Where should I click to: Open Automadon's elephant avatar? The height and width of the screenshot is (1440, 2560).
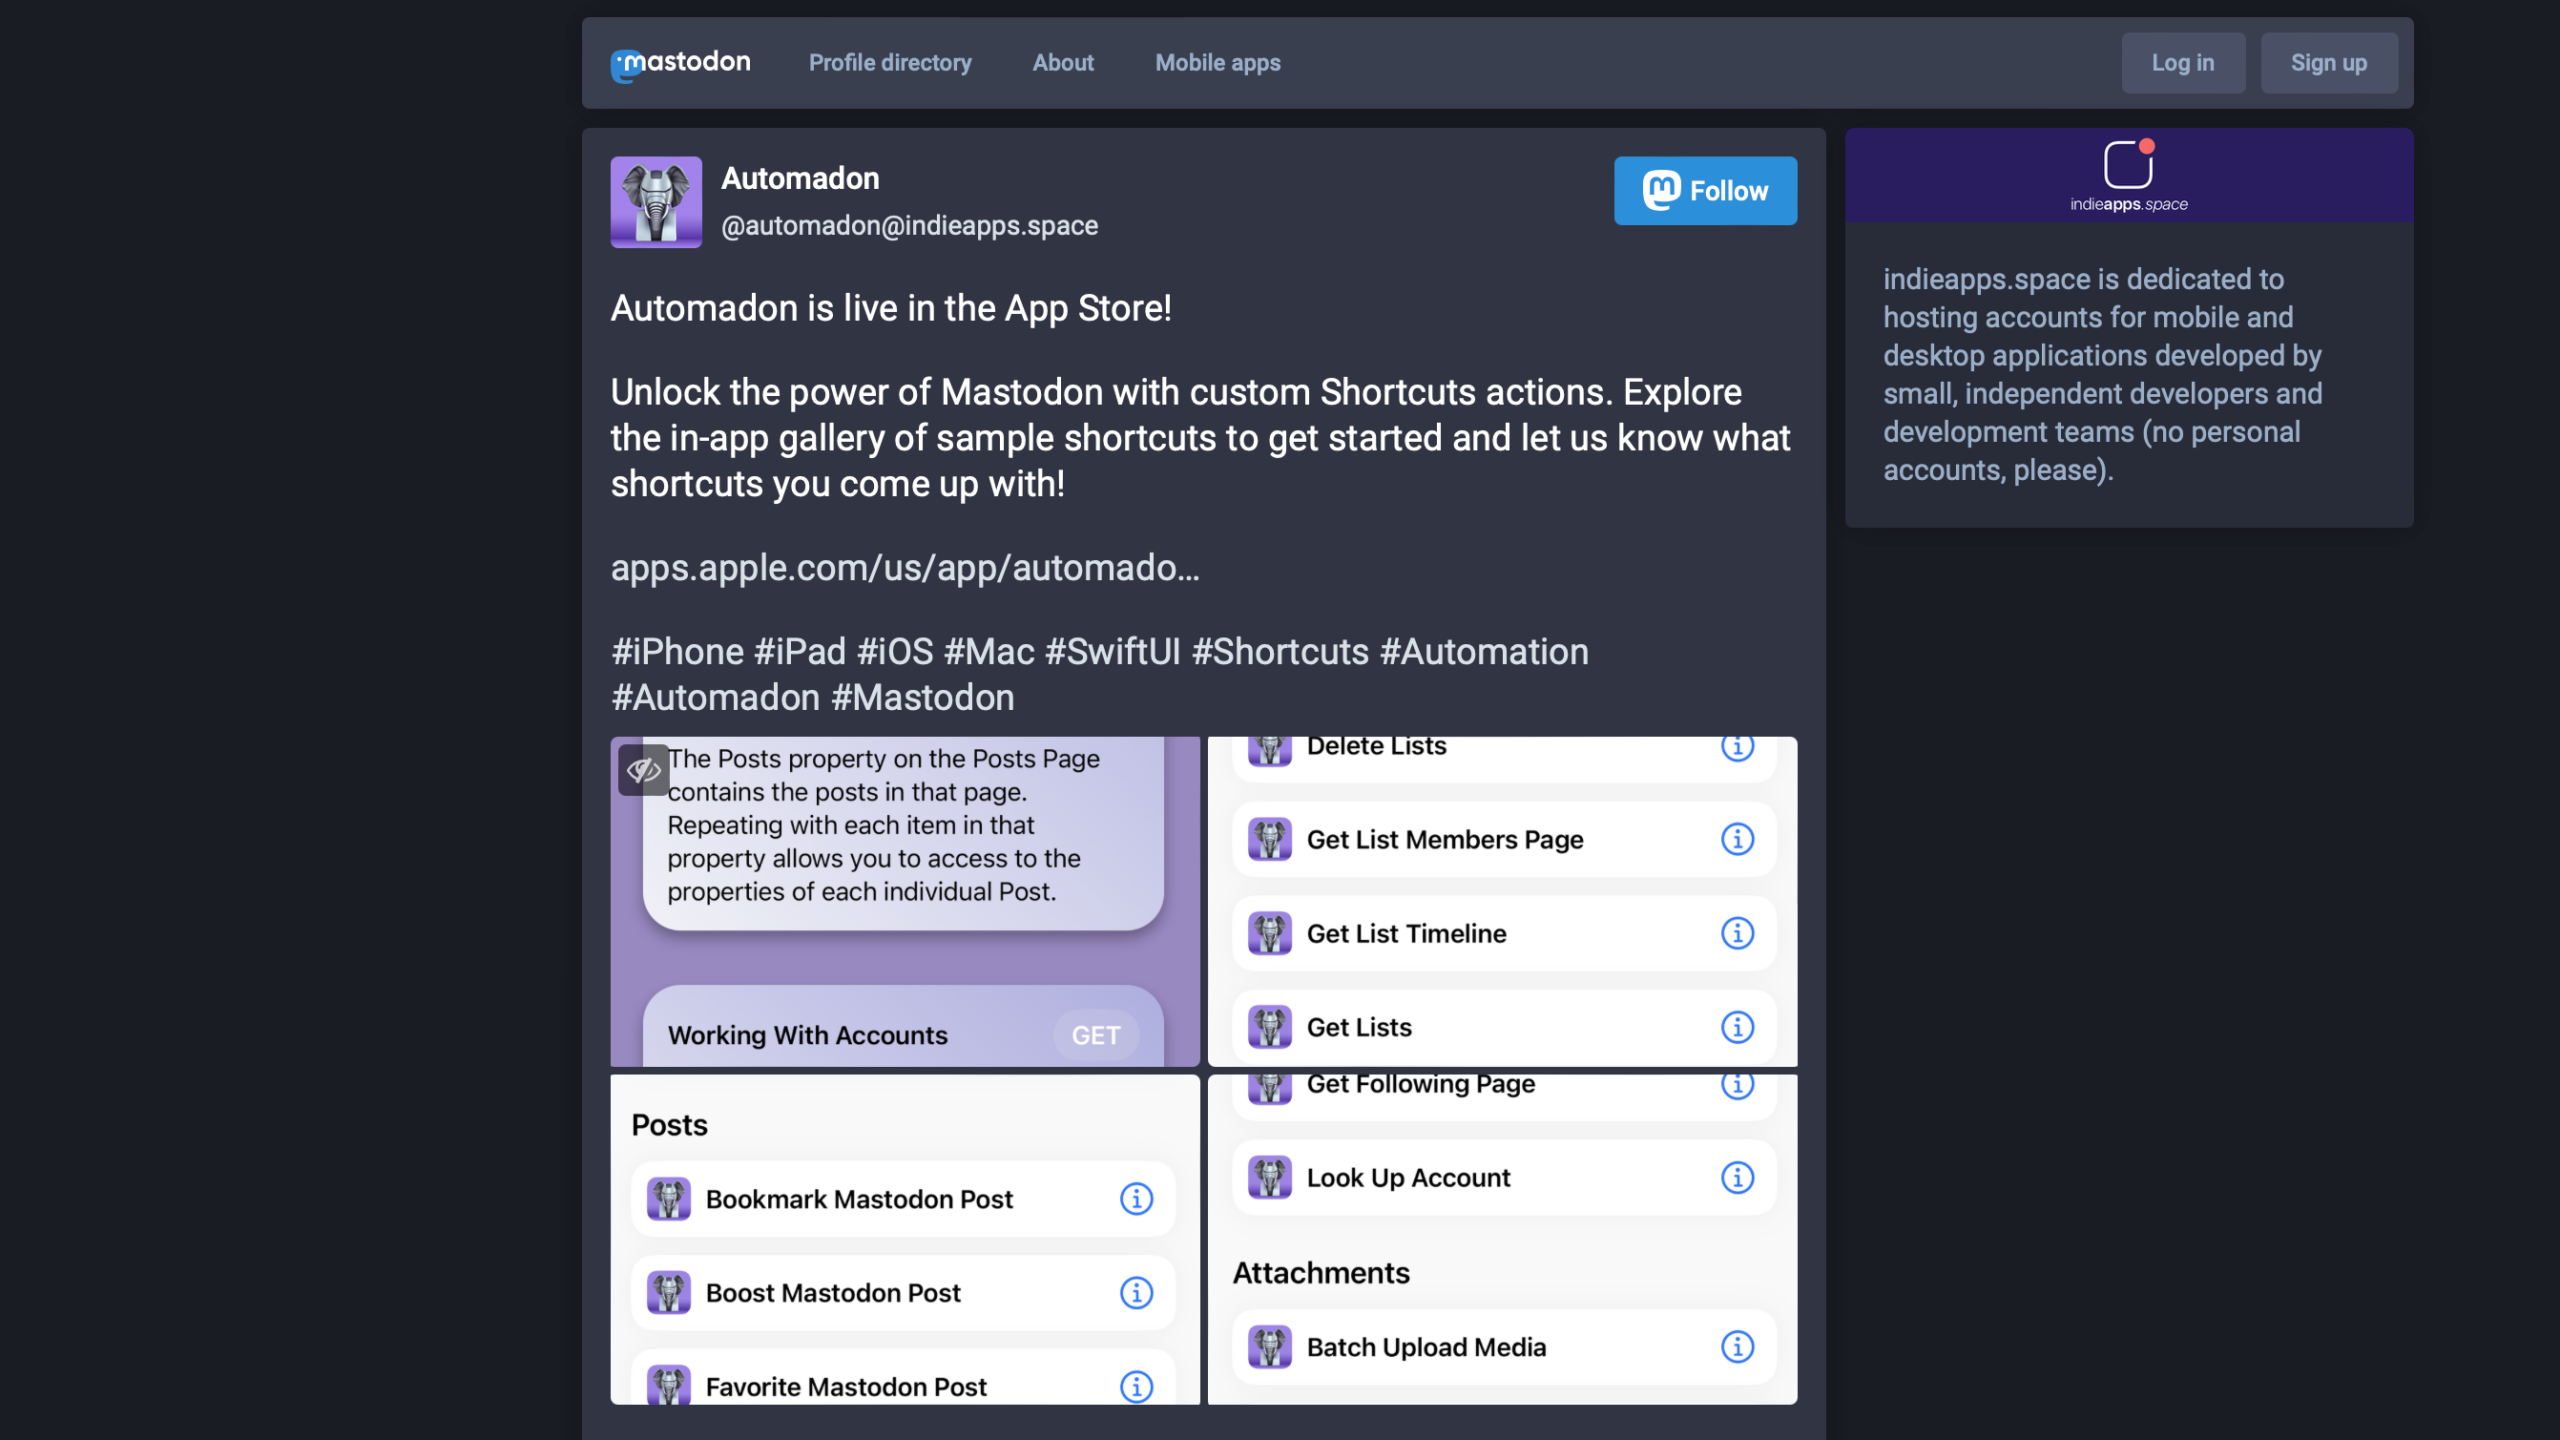(x=656, y=201)
